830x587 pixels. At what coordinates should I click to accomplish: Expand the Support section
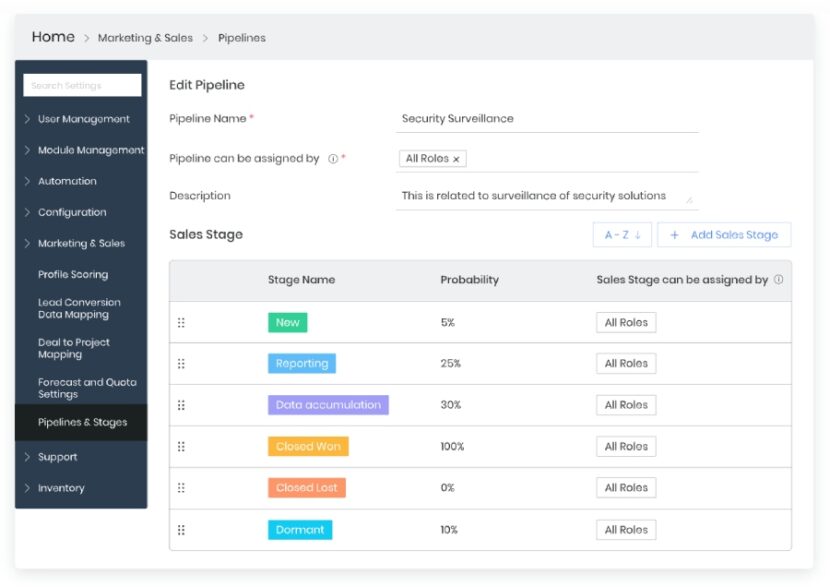pos(58,457)
